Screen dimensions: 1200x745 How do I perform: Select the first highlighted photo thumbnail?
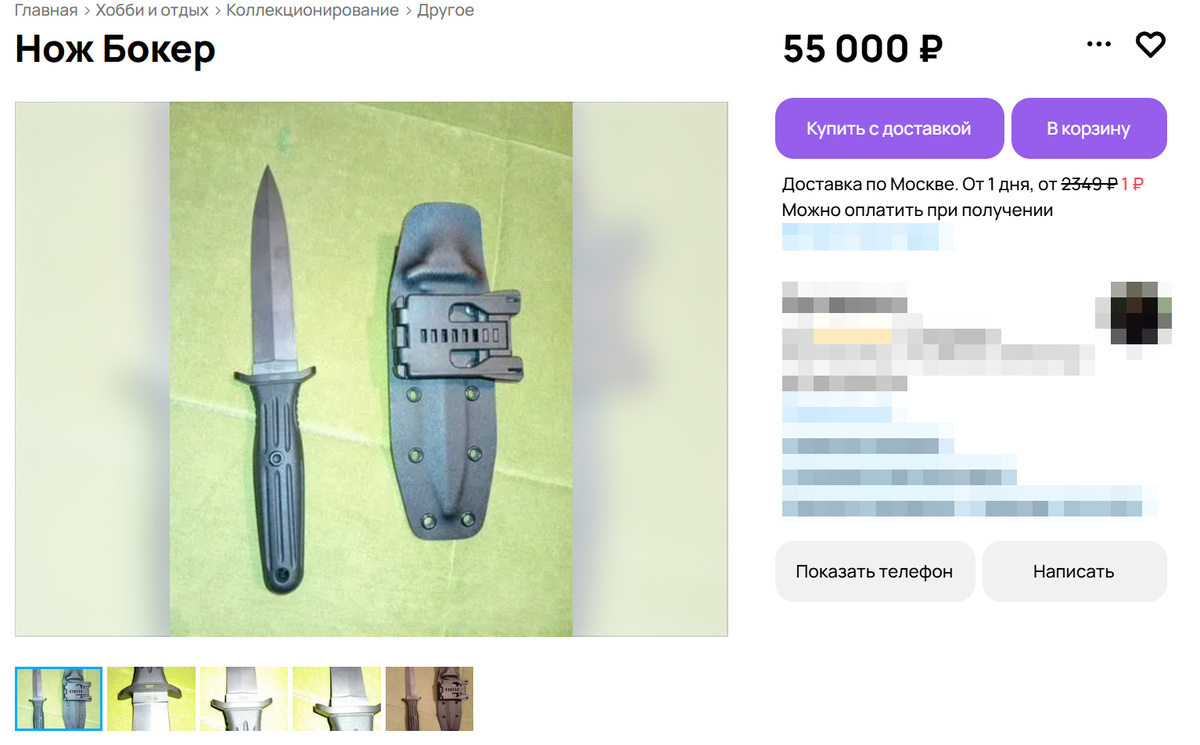[58, 699]
